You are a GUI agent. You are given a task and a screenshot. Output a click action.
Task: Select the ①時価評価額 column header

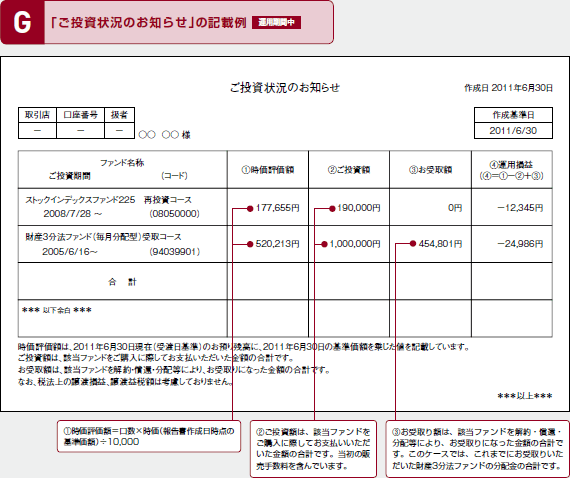[x=268, y=170]
